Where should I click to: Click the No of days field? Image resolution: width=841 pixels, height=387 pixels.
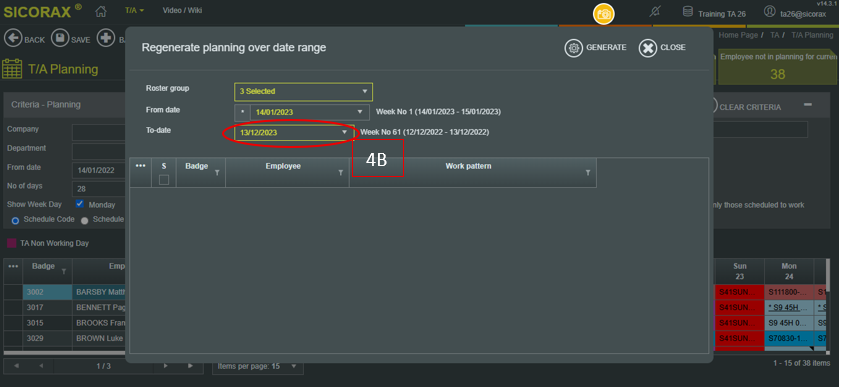pyautogui.click(x=99, y=189)
